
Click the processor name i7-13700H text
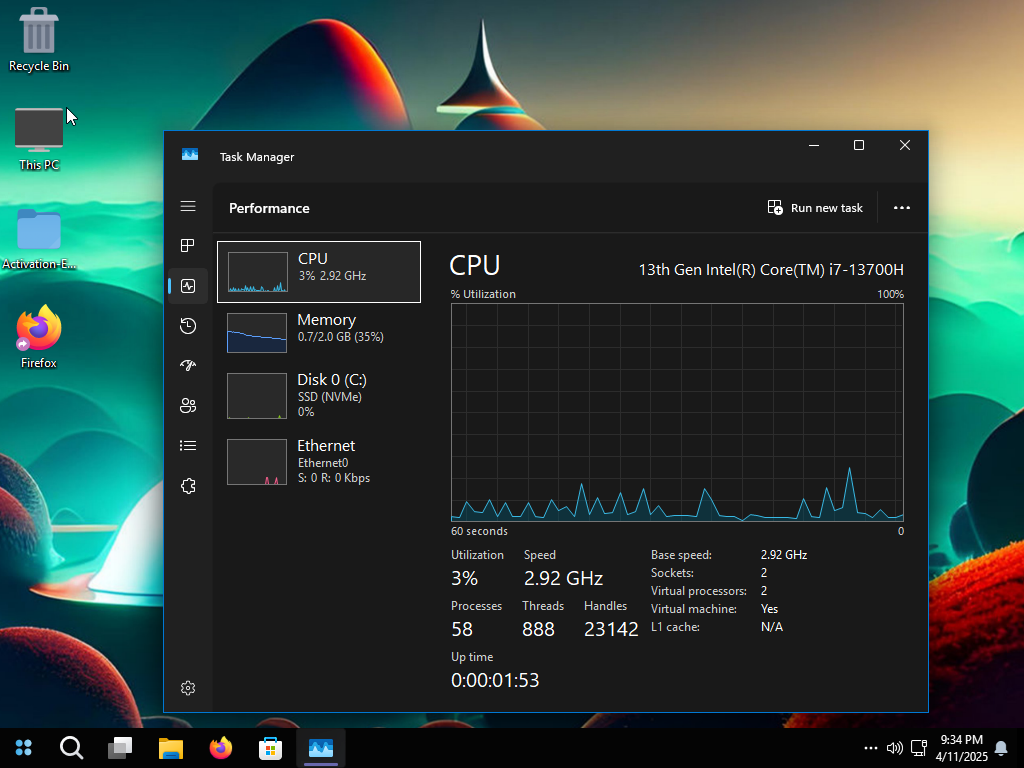tap(771, 270)
